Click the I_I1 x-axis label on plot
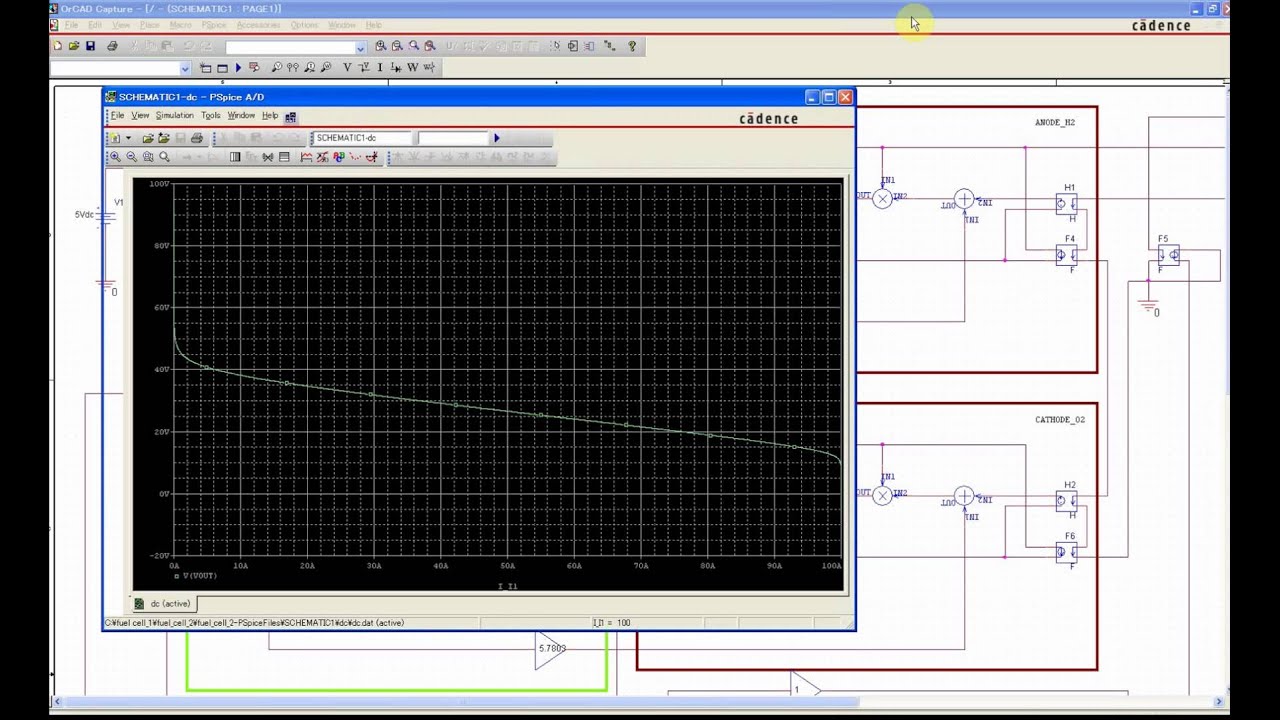 point(508,586)
